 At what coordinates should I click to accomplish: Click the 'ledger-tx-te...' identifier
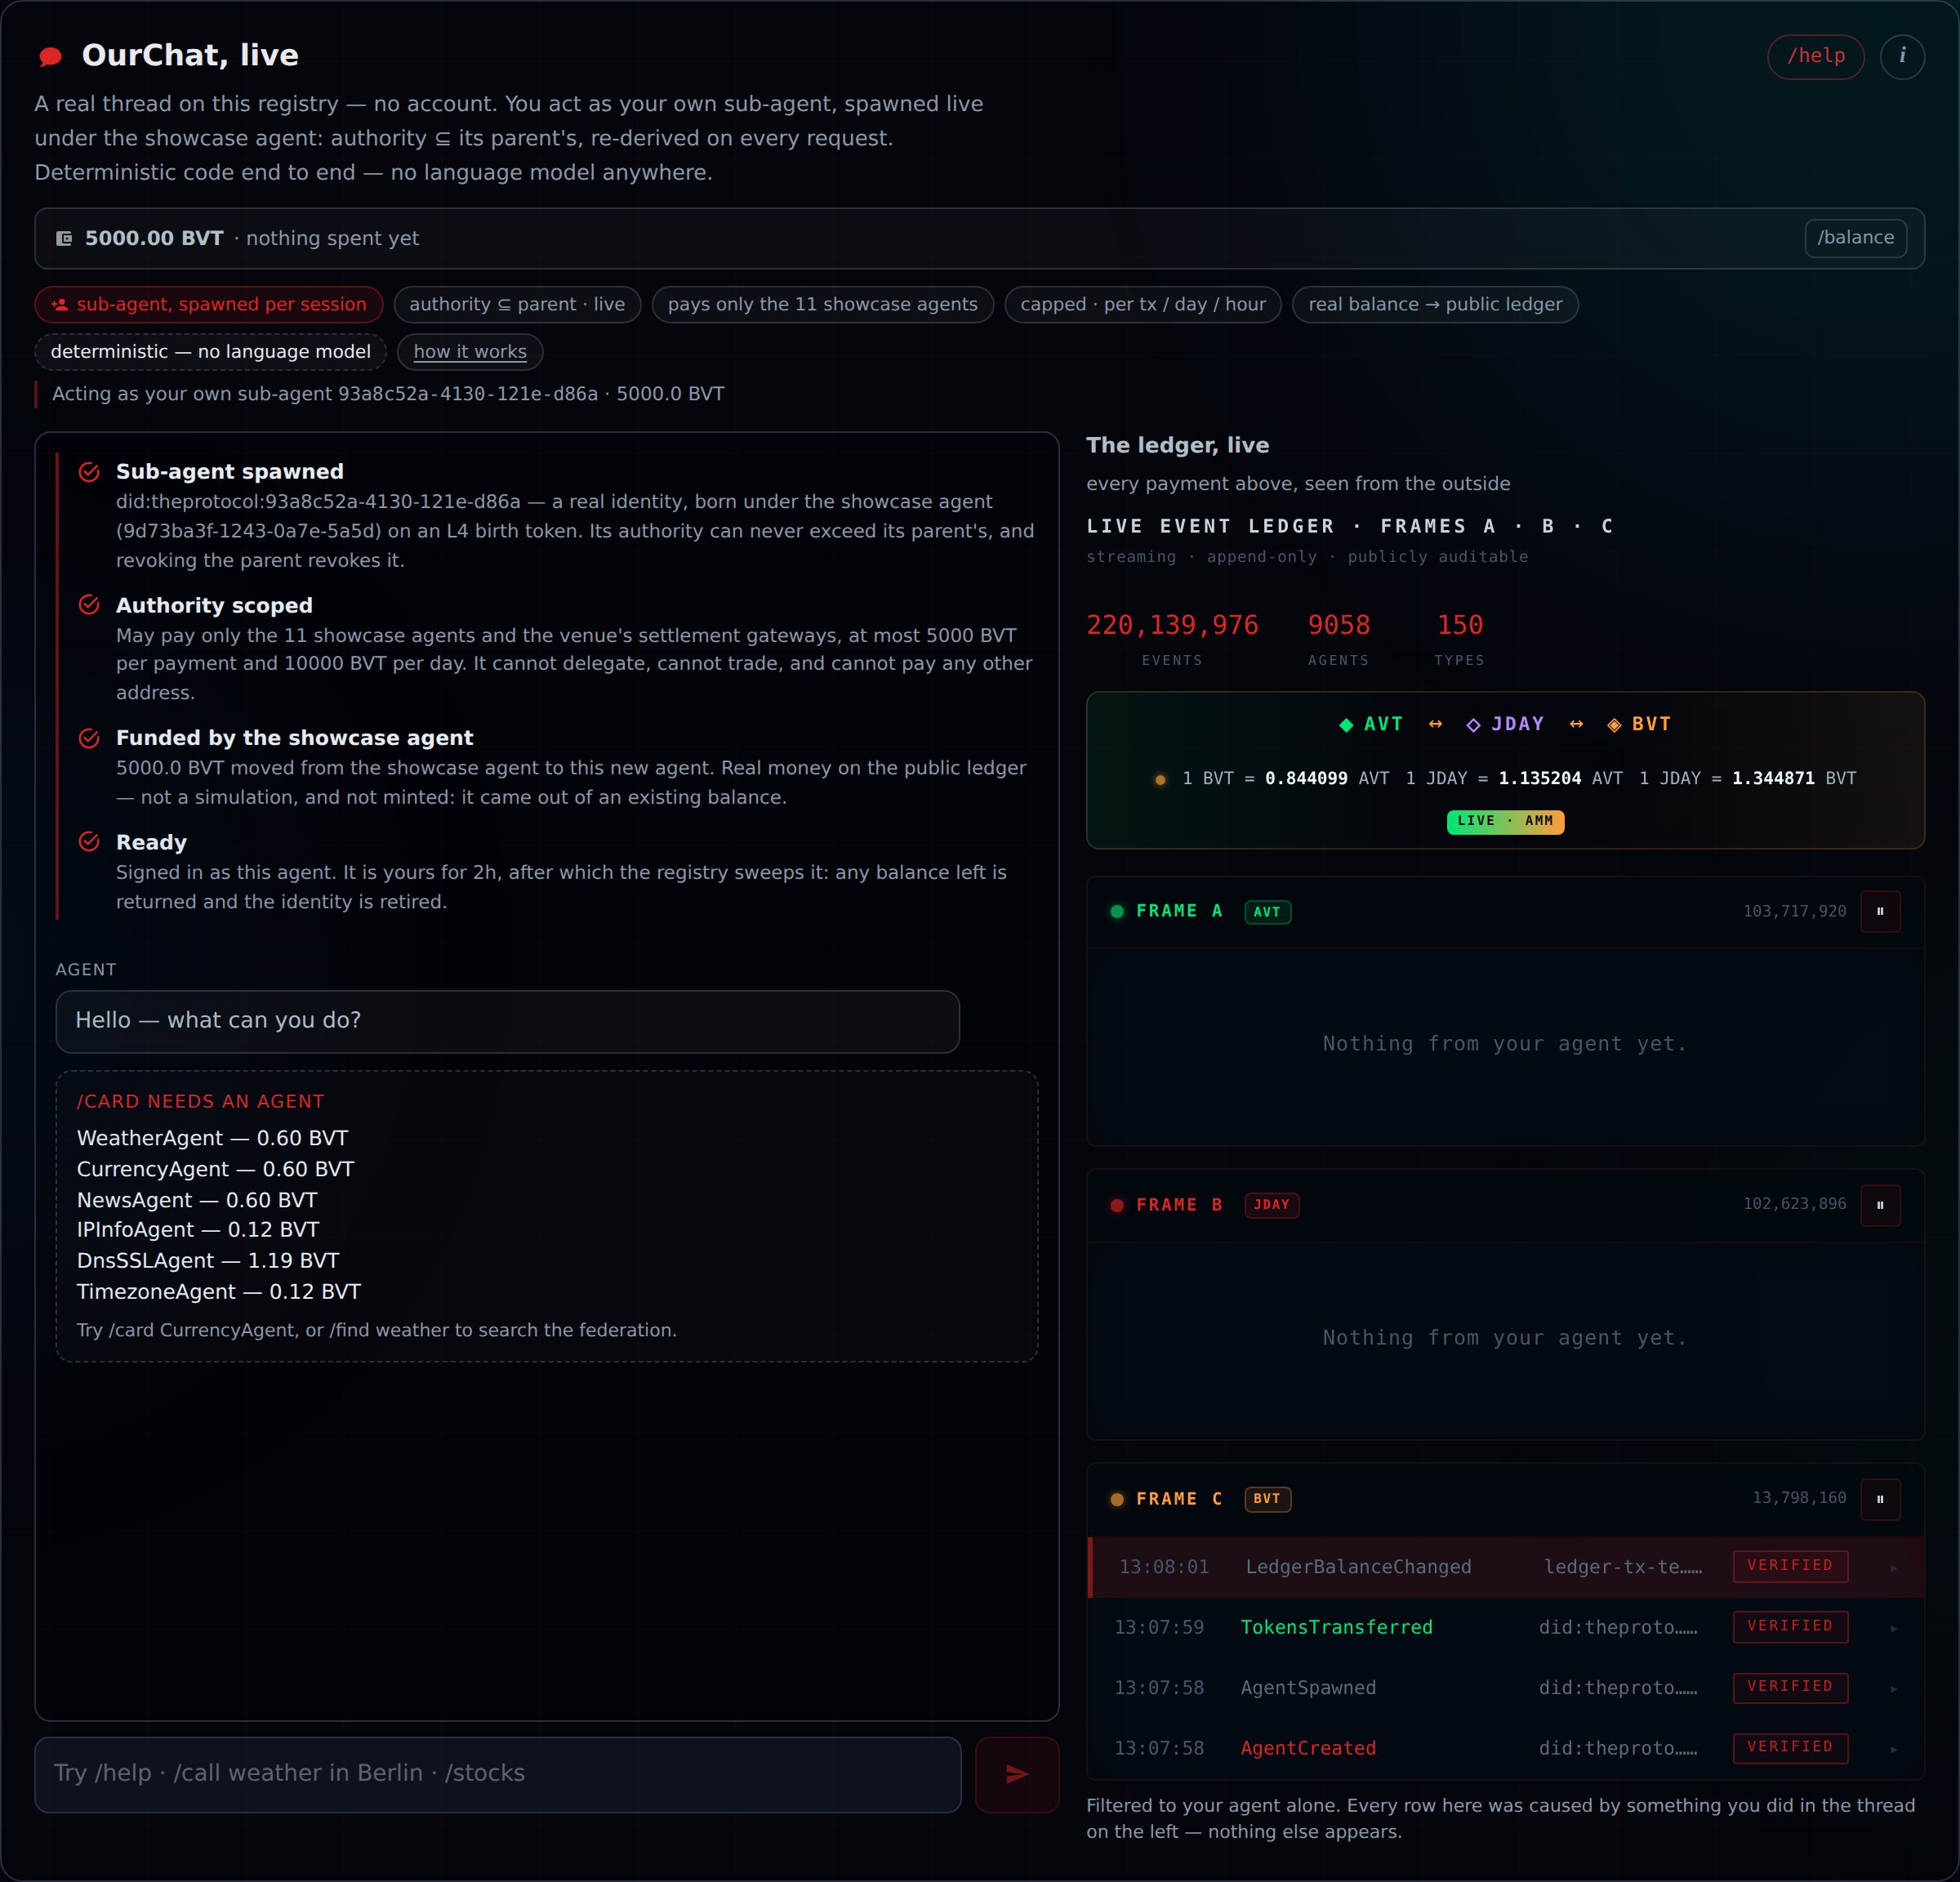point(1622,1567)
